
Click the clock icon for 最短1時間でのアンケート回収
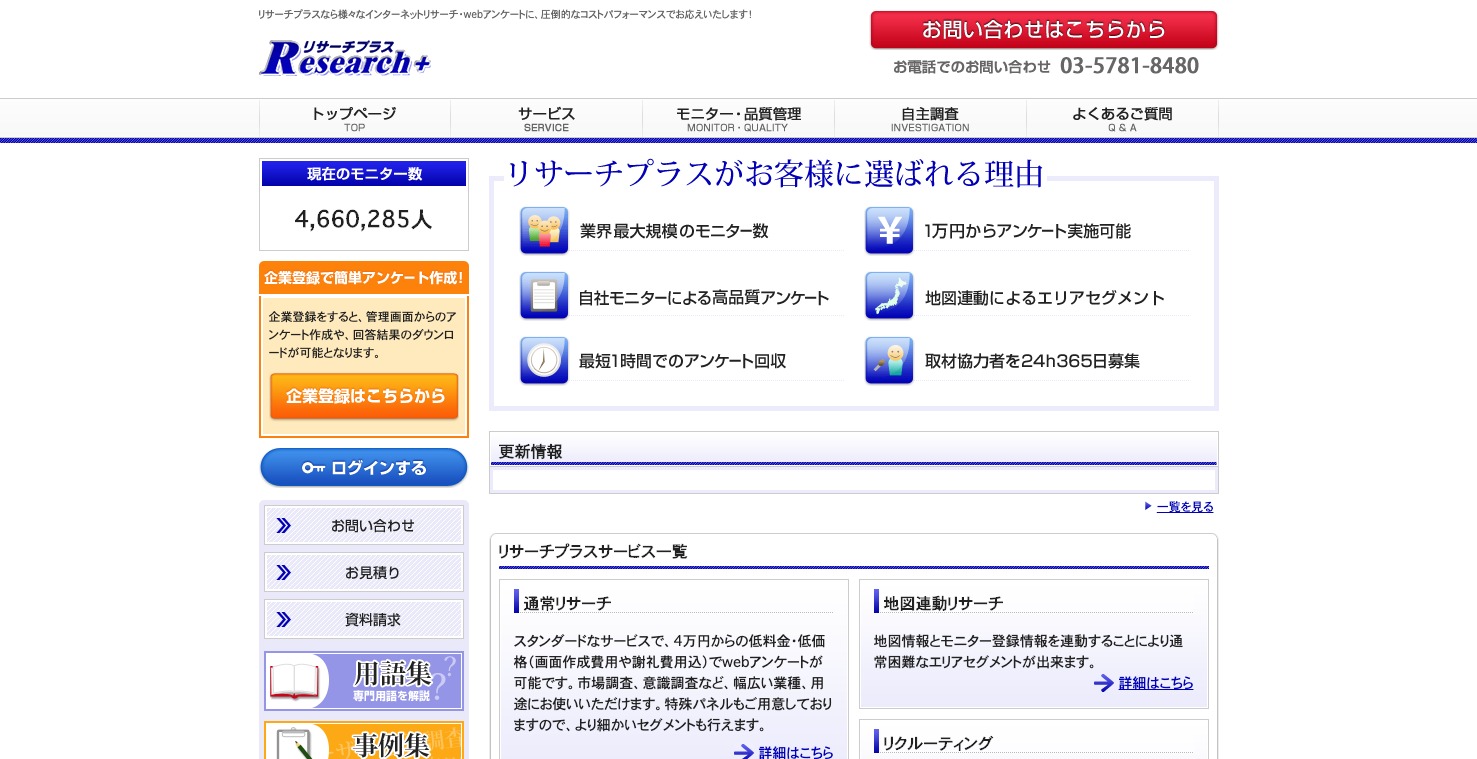click(x=544, y=361)
